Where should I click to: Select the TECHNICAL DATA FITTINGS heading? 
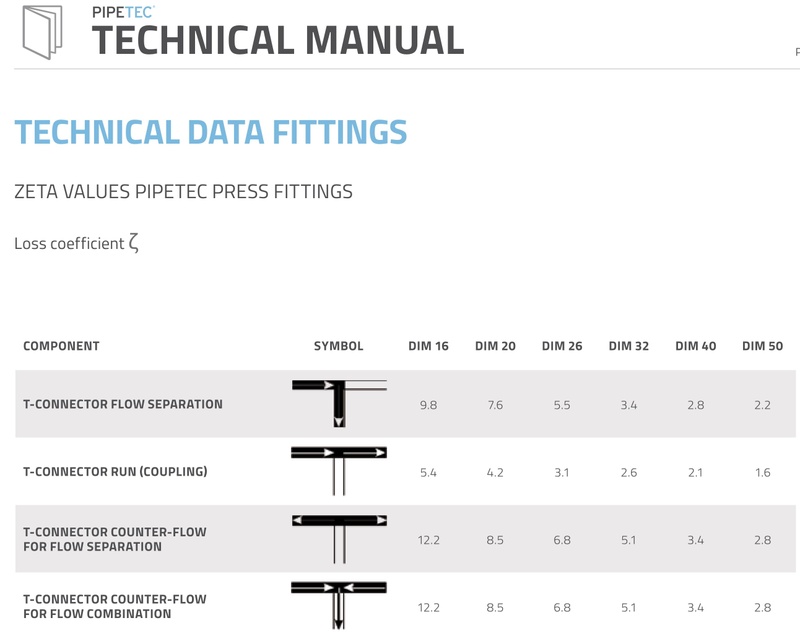pos(211,132)
